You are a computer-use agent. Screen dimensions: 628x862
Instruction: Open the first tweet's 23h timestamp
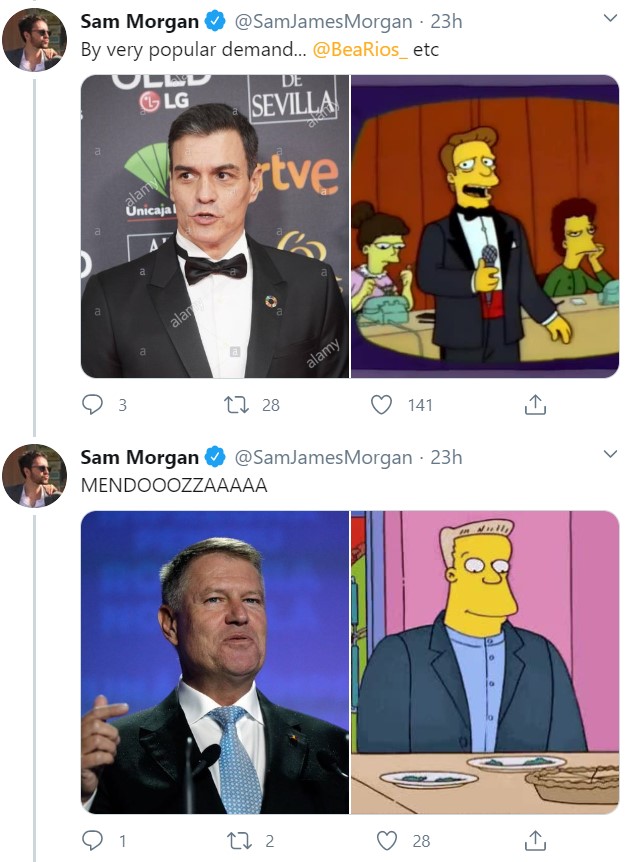pyautogui.click(x=446, y=21)
